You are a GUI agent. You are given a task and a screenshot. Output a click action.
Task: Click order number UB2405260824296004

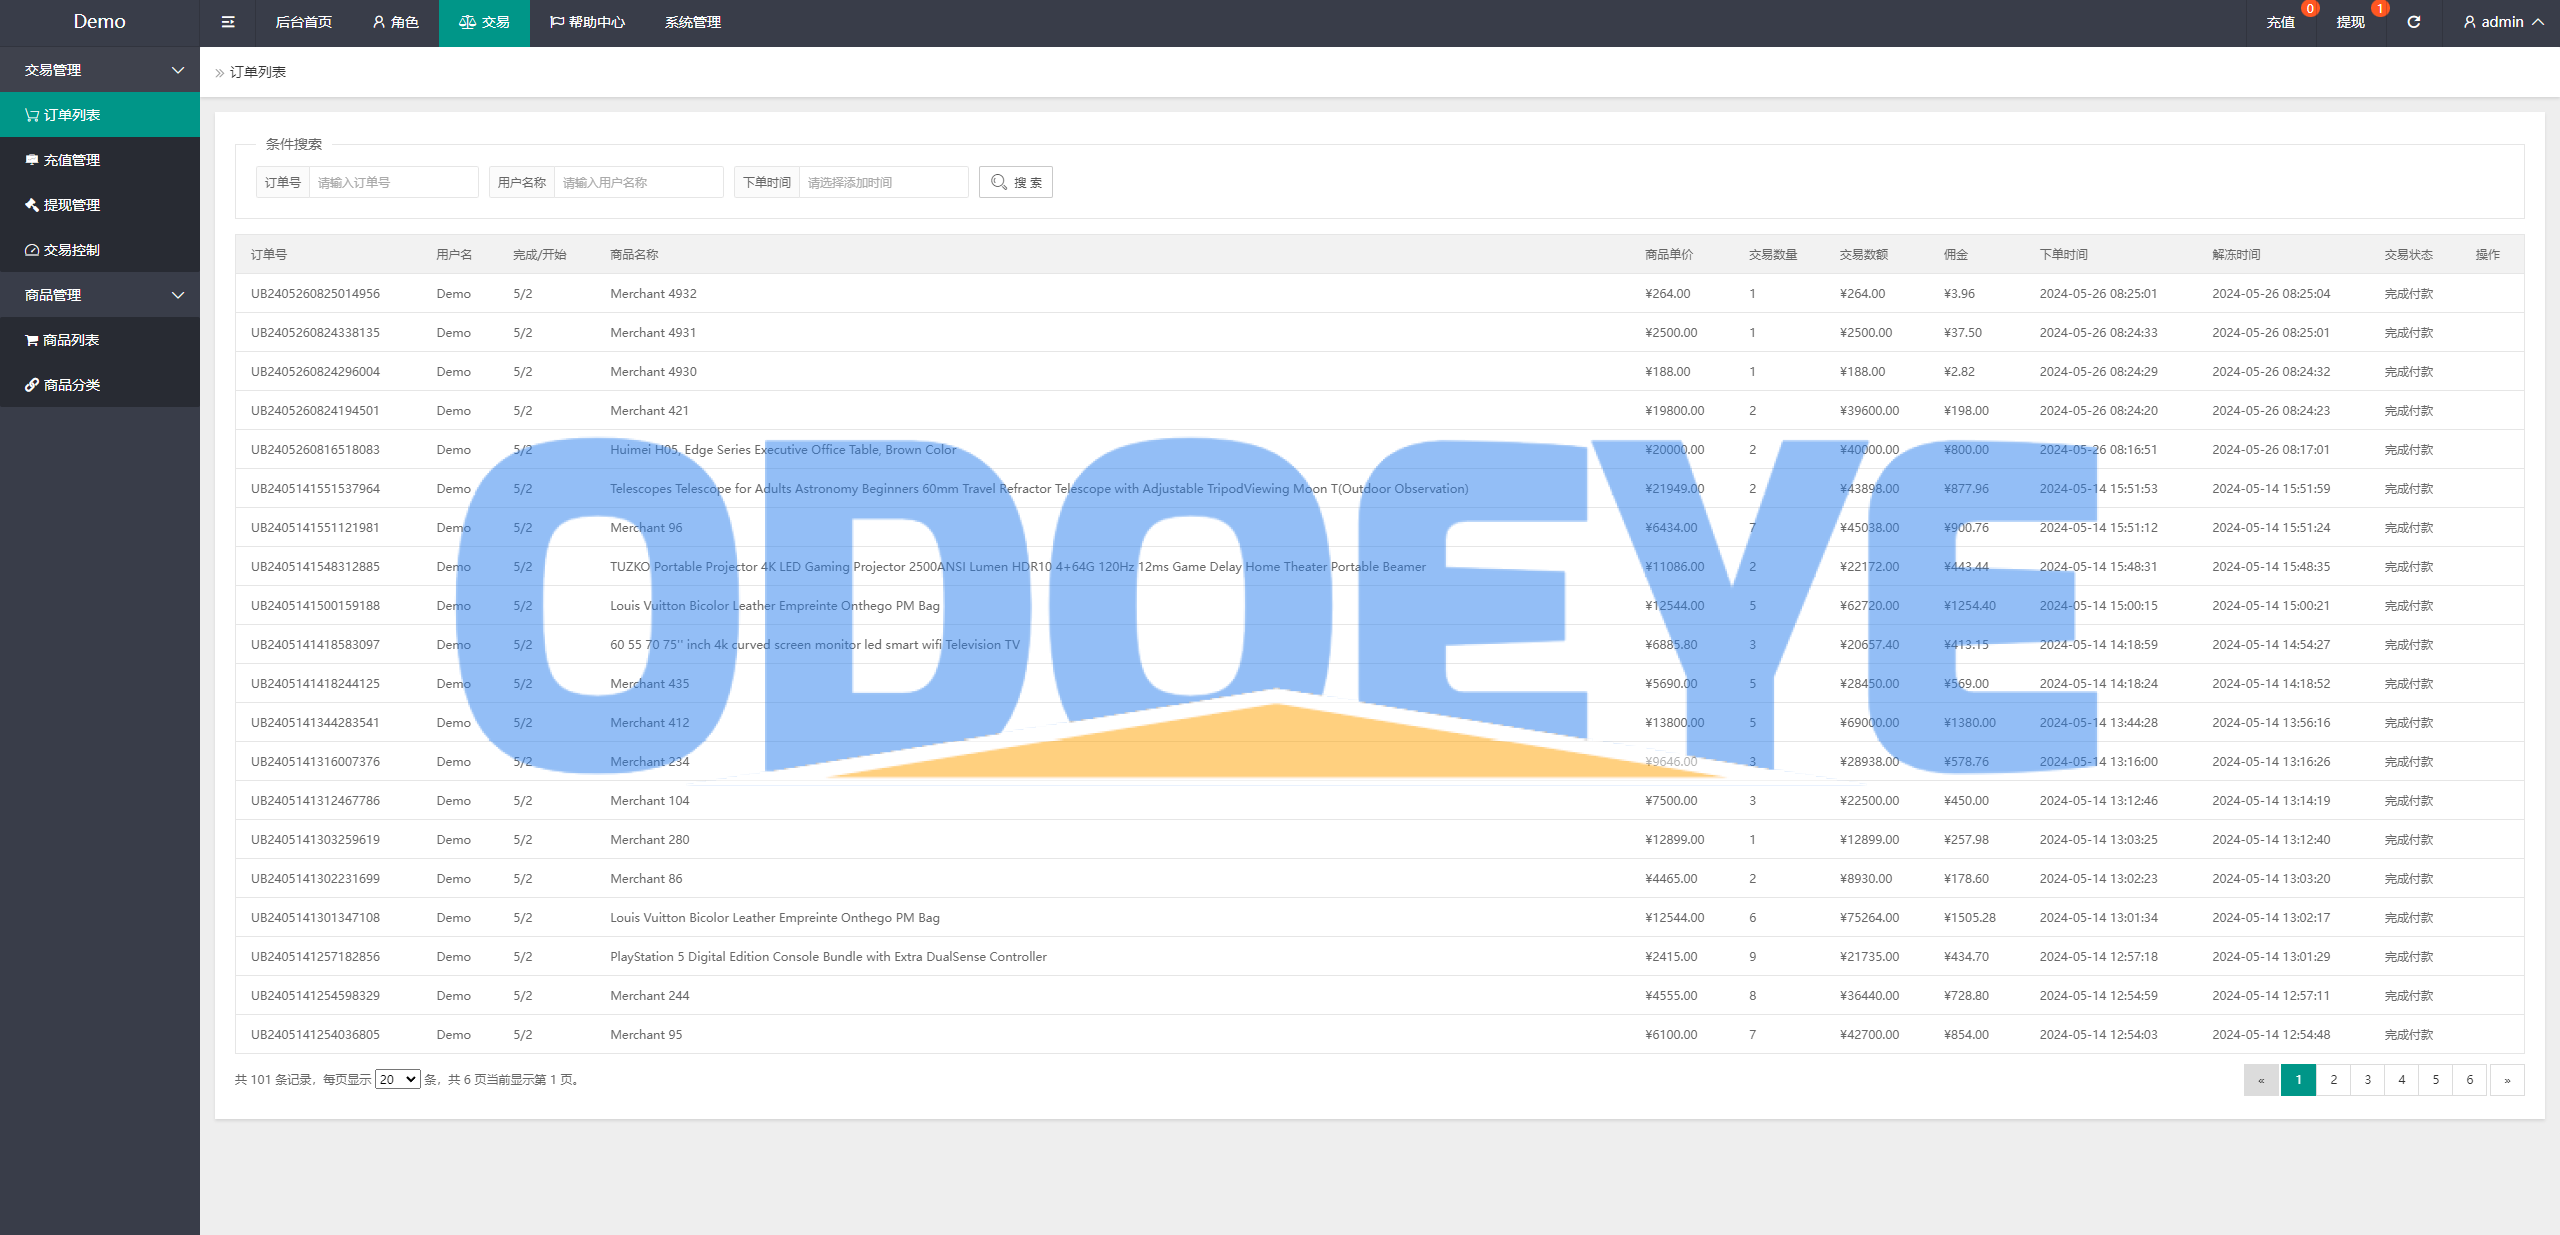pos(315,372)
